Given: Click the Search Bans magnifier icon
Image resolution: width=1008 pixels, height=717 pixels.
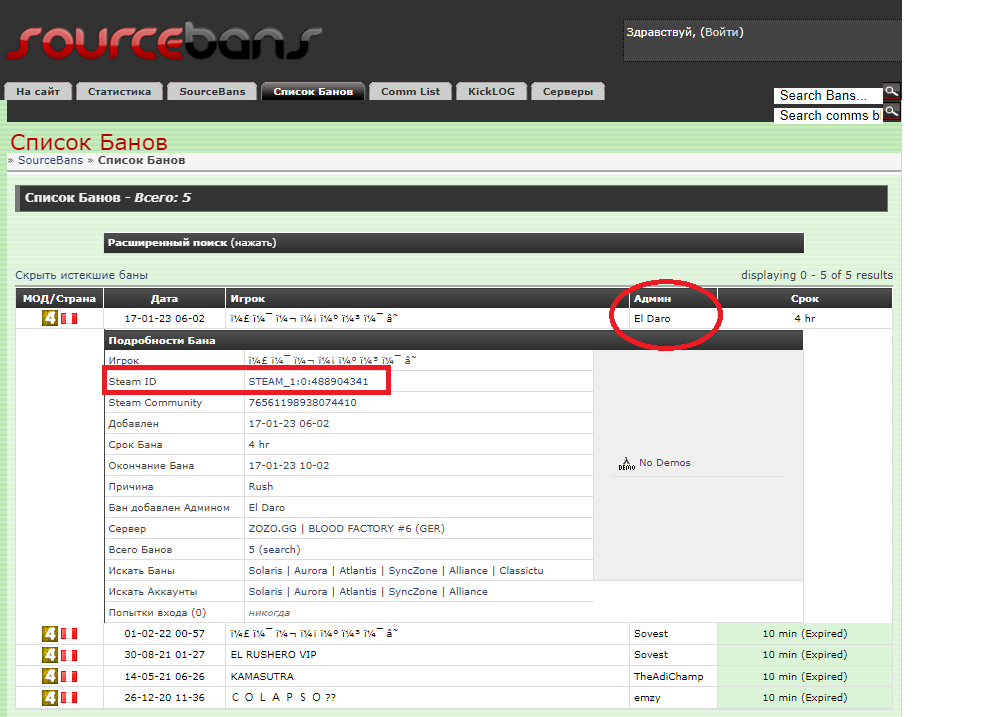Looking at the screenshot, I should (891, 92).
